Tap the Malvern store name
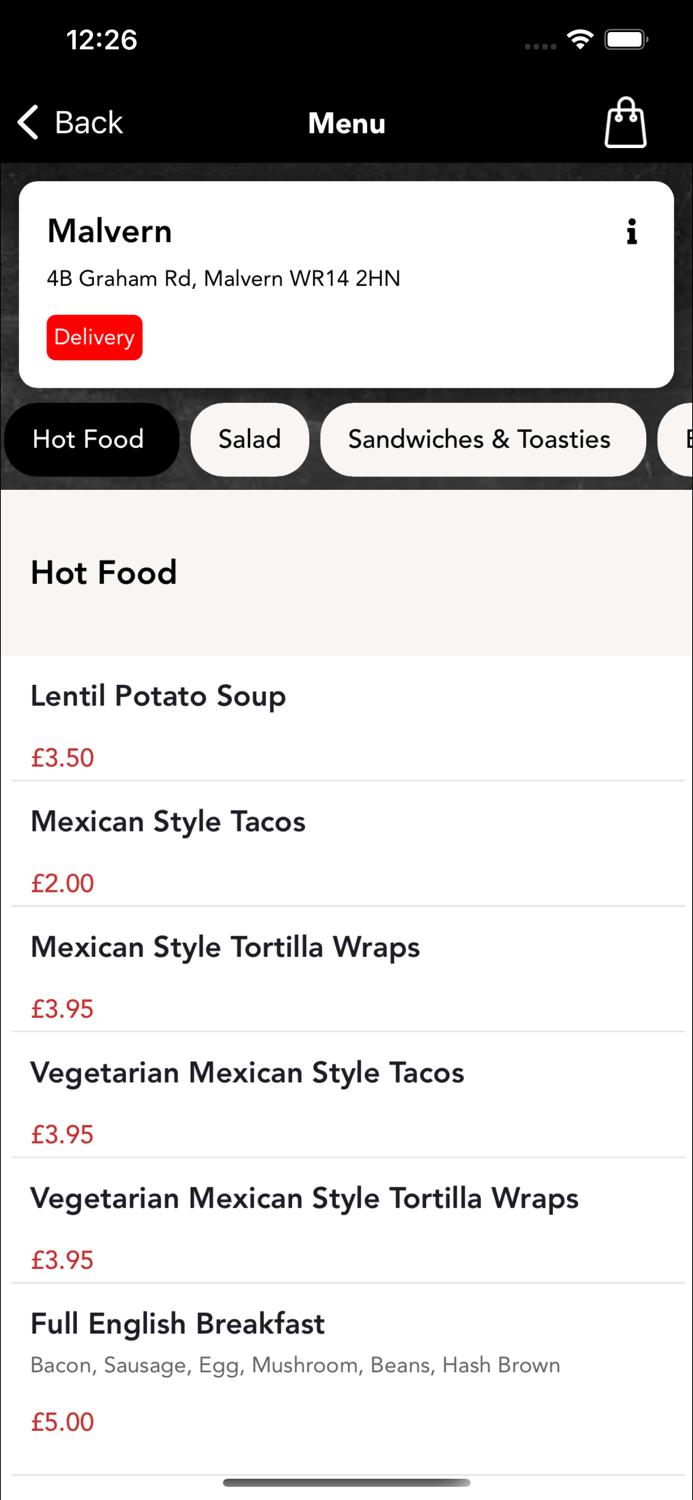This screenshot has width=693, height=1500. [109, 231]
